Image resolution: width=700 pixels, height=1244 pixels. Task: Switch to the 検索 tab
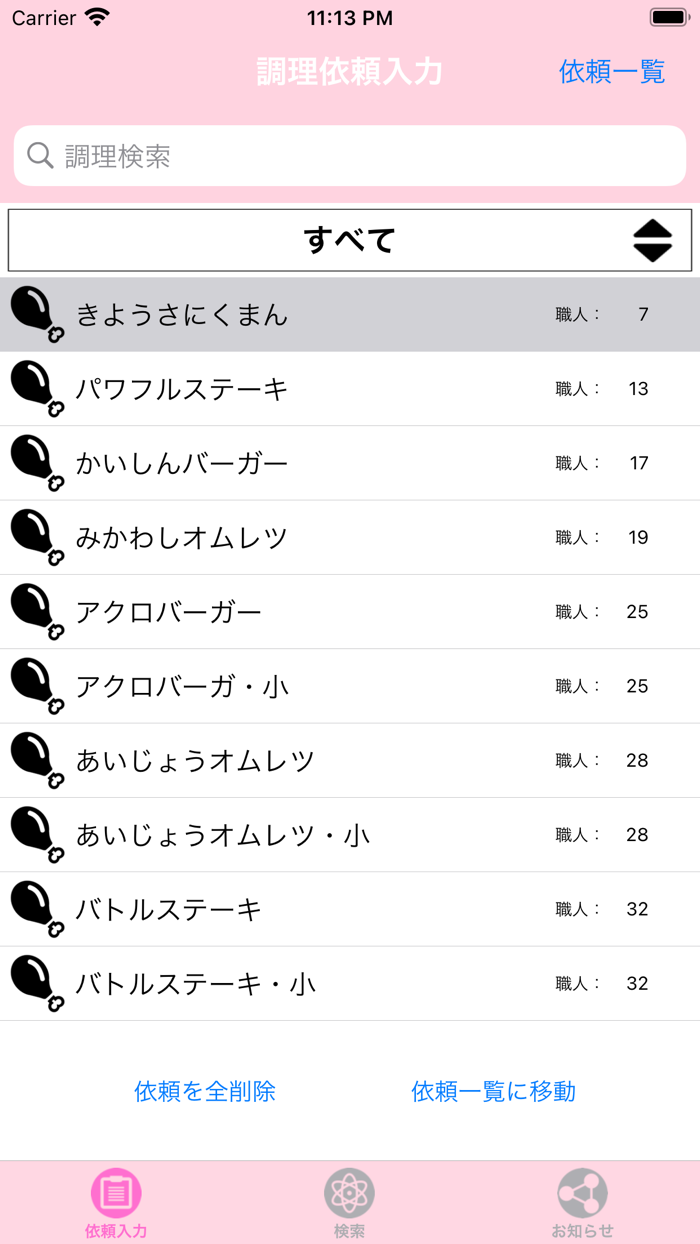[x=349, y=1192]
